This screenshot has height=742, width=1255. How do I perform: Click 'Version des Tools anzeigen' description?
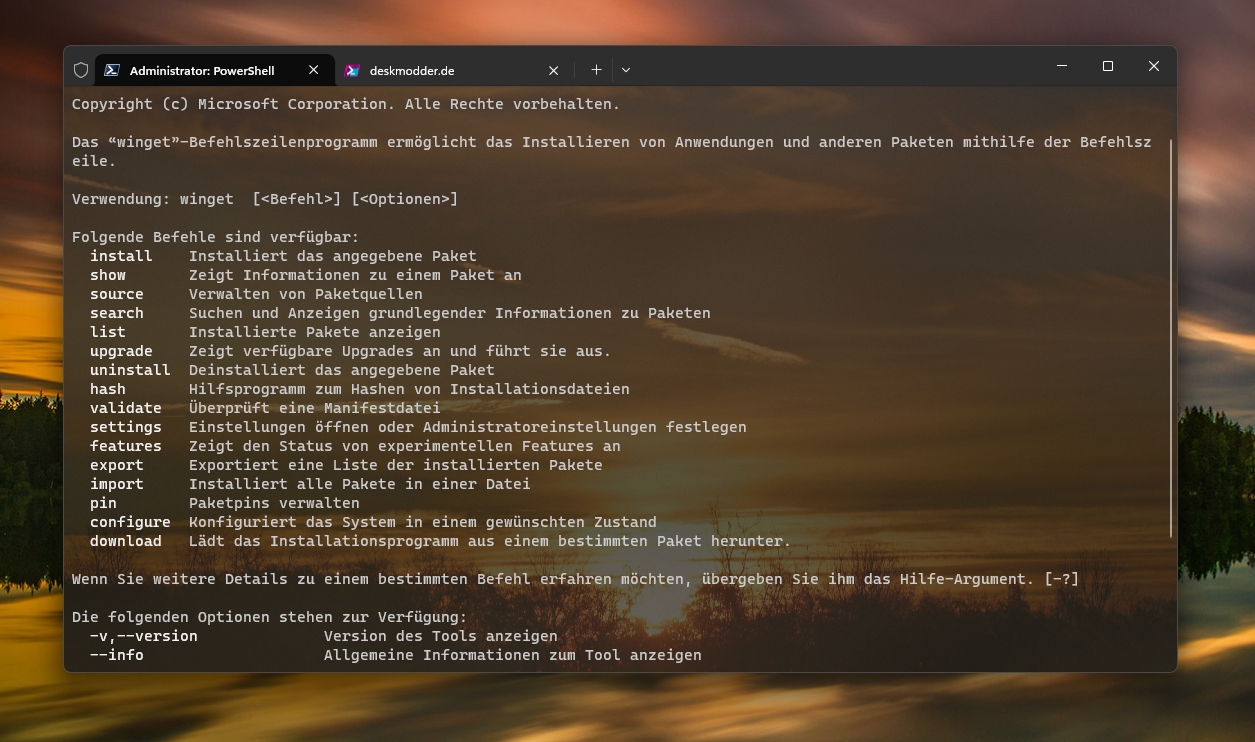(x=441, y=636)
